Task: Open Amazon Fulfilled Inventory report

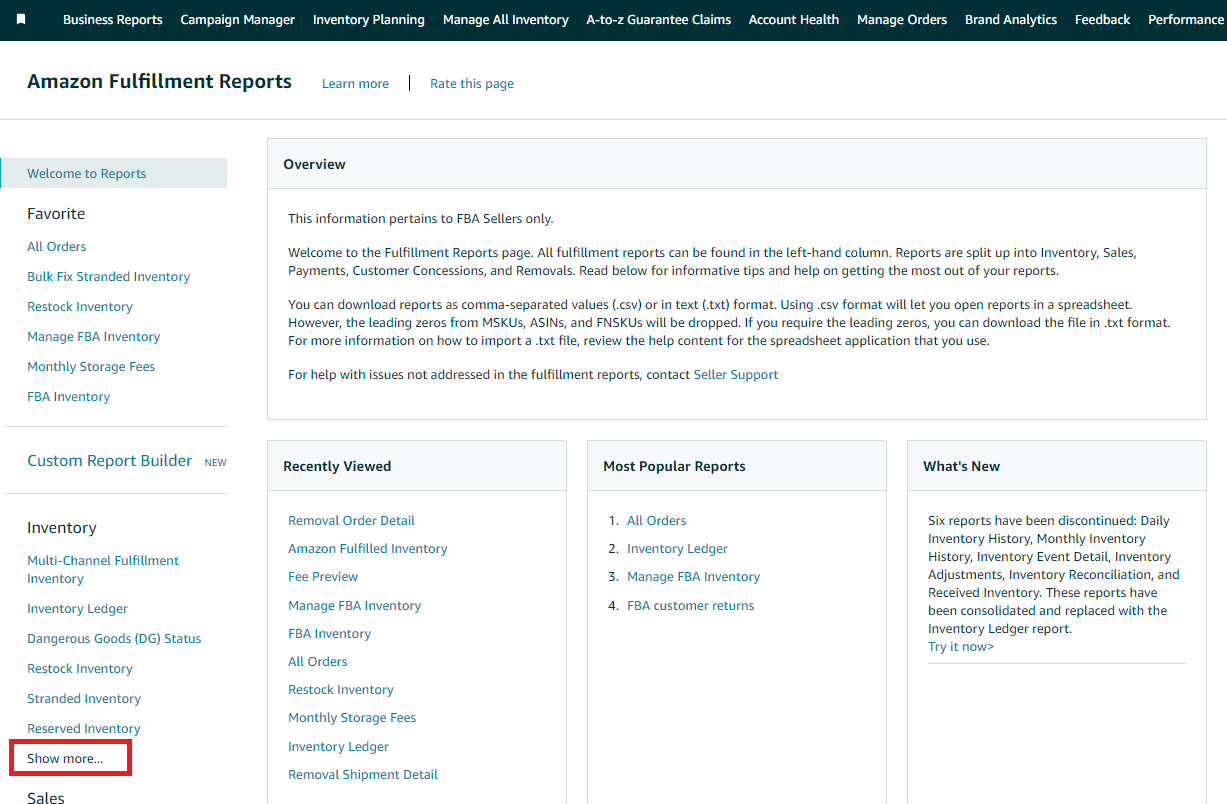Action: tap(368, 549)
